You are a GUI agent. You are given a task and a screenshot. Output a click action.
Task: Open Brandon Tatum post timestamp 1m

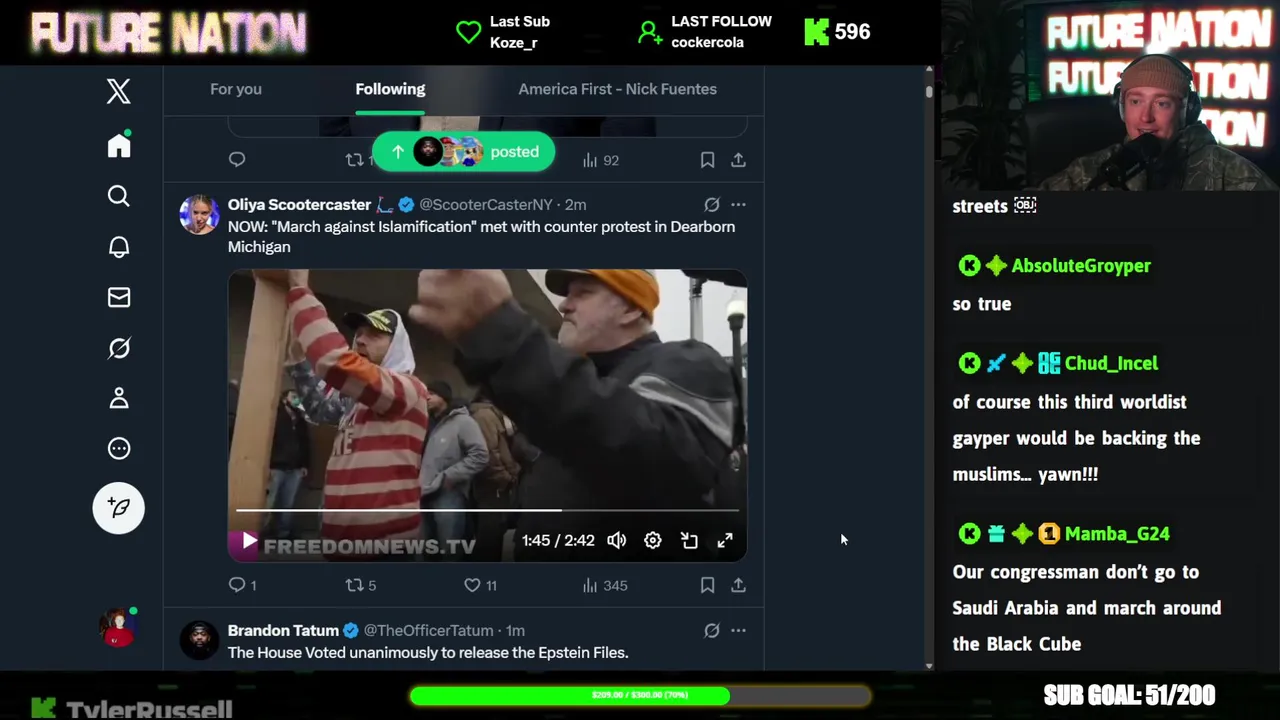pyautogui.click(x=515, y=630)
